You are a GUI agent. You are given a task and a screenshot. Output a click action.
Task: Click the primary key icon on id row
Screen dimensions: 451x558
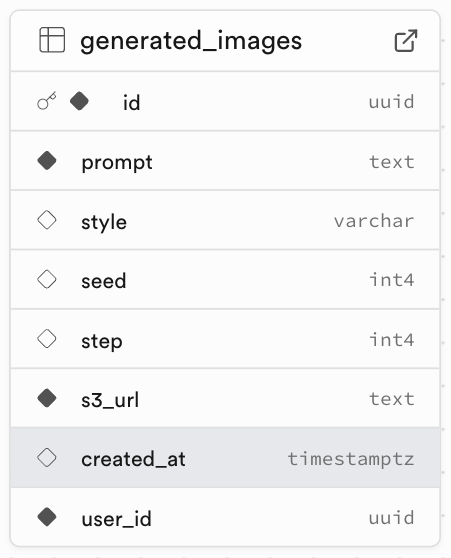[x=47, y=101]
